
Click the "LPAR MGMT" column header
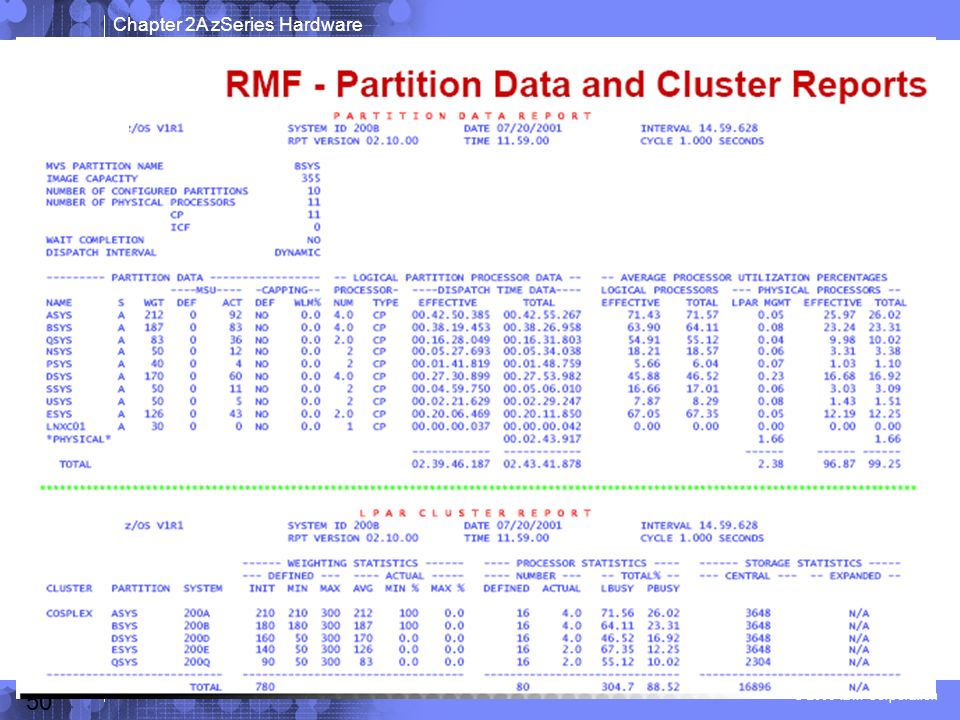(x=761, y=302)
